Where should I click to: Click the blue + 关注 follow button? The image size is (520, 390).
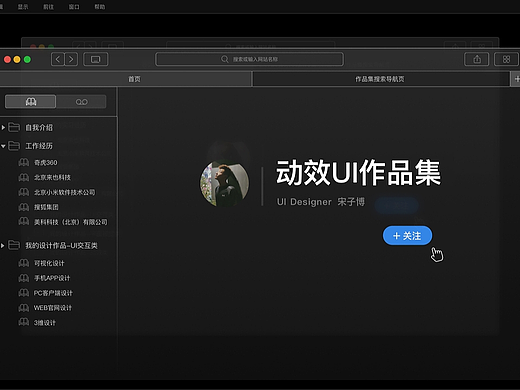tap(407, 236)
